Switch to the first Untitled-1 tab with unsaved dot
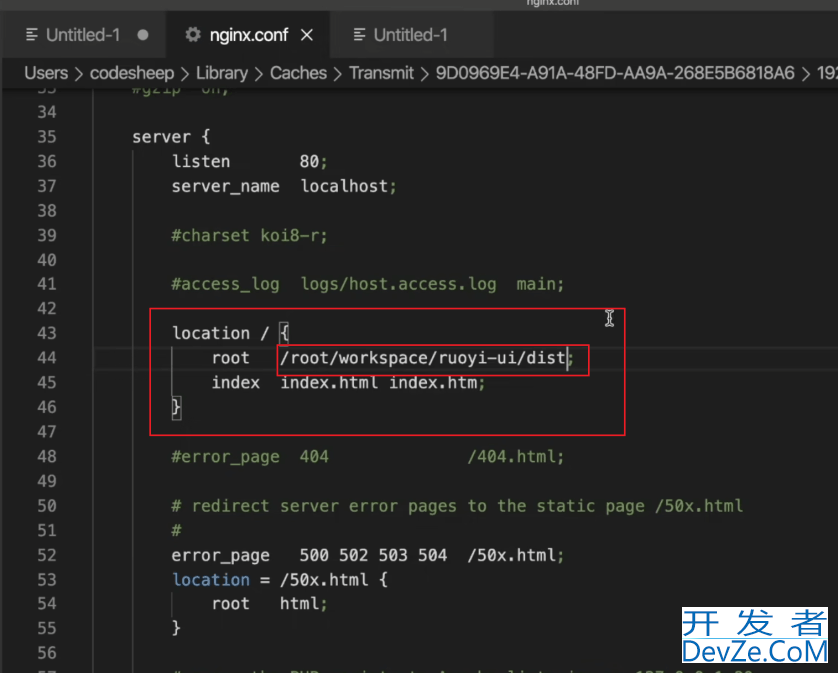 83,35
